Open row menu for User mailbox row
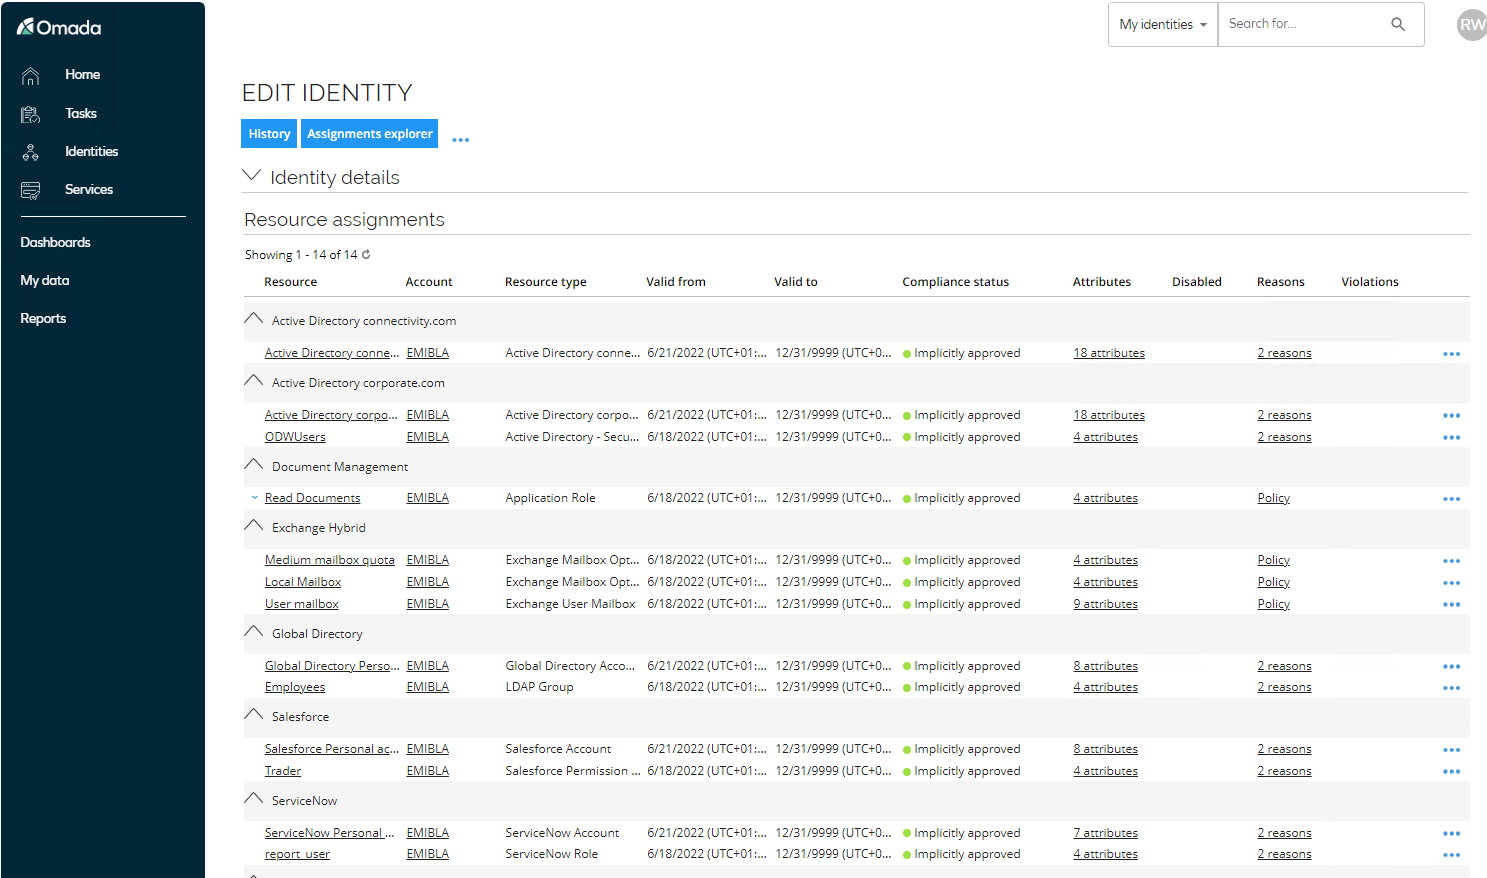The width and height of the screenshot is (1487, 878). tap(1451, 605)
